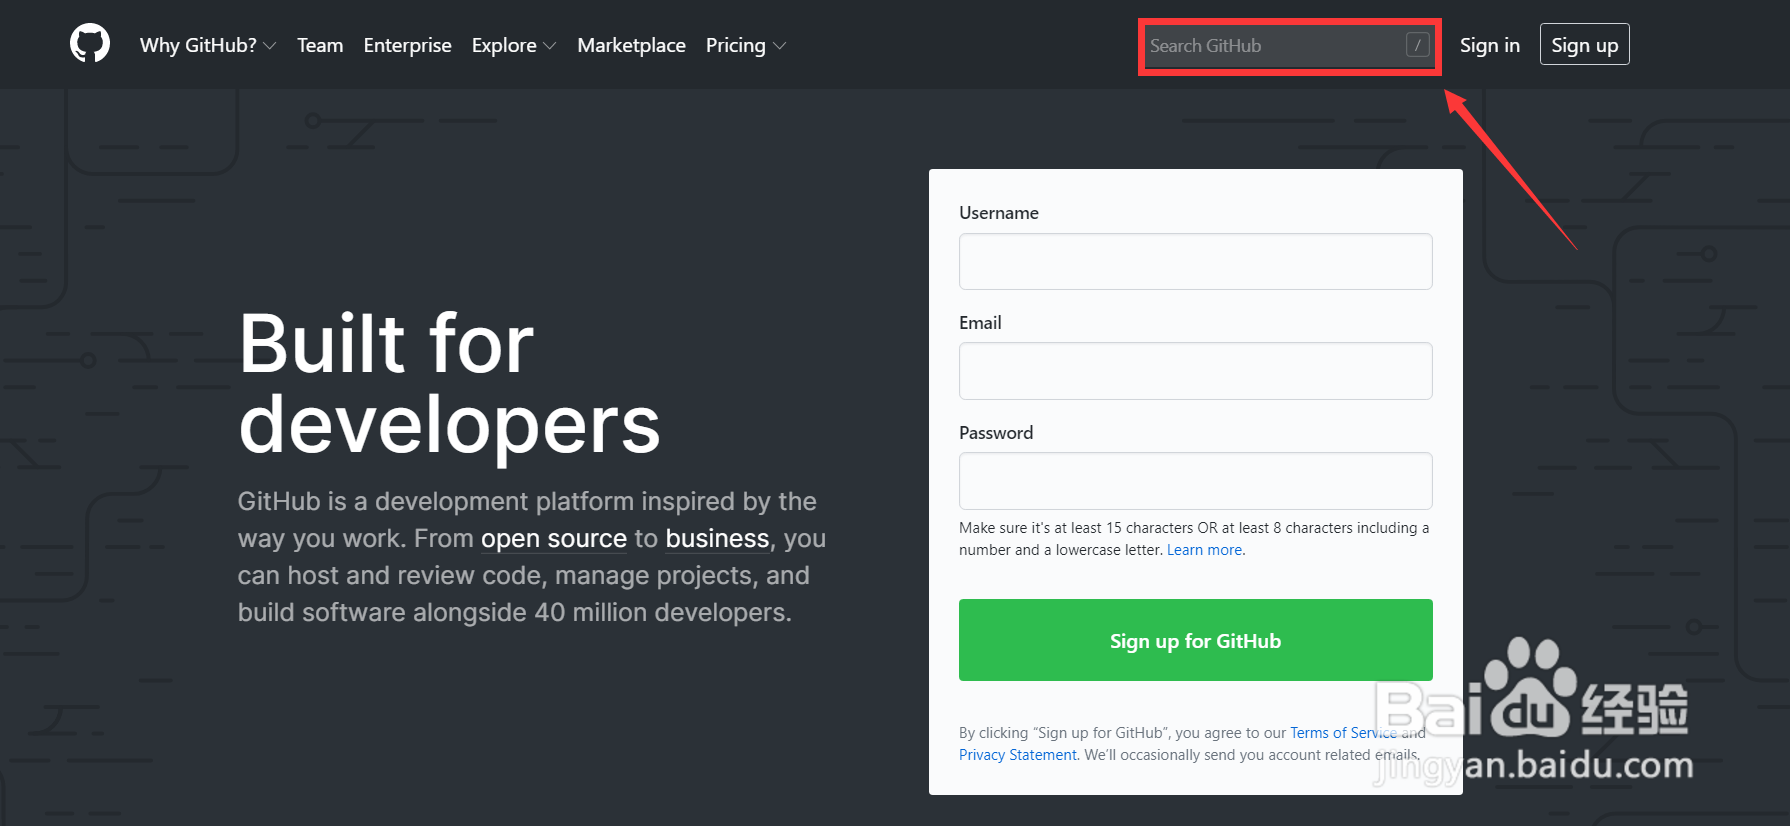Click into the Email input field
Viewport: 1790px width, 826px height.
coord(1196,371)
